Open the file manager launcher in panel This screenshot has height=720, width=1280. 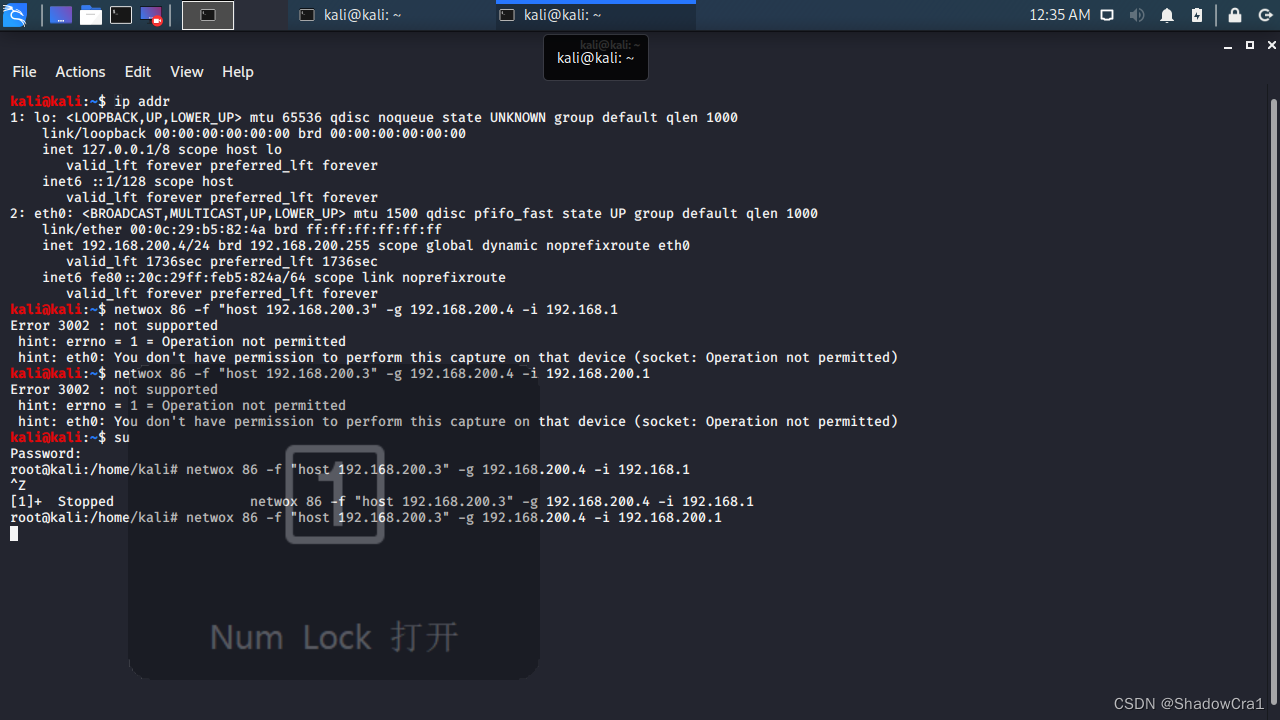click(91, 15)
